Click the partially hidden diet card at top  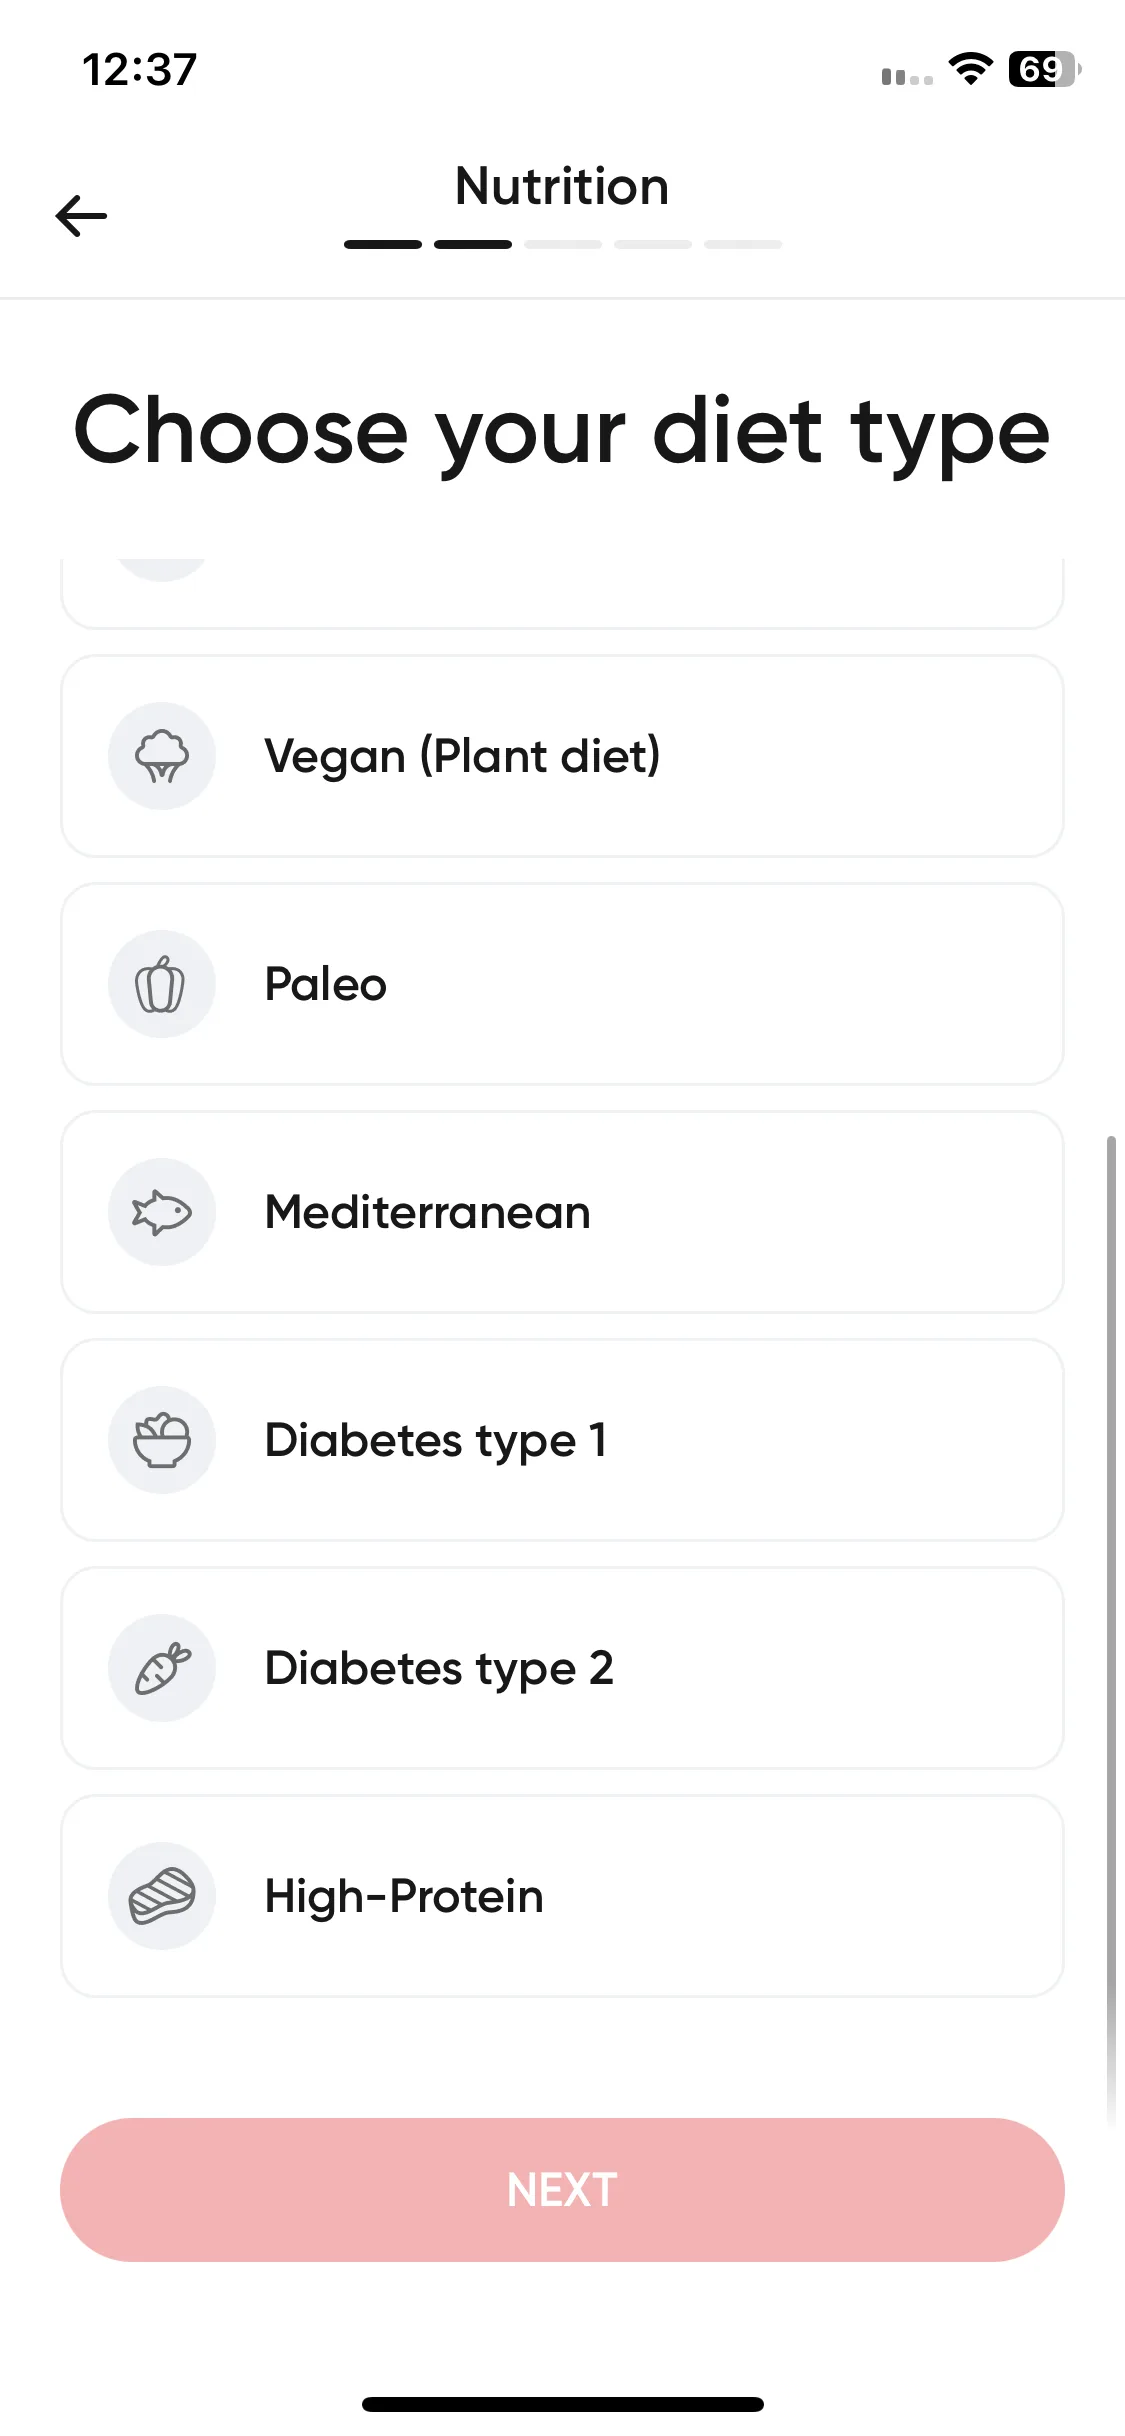click(562, 594)
